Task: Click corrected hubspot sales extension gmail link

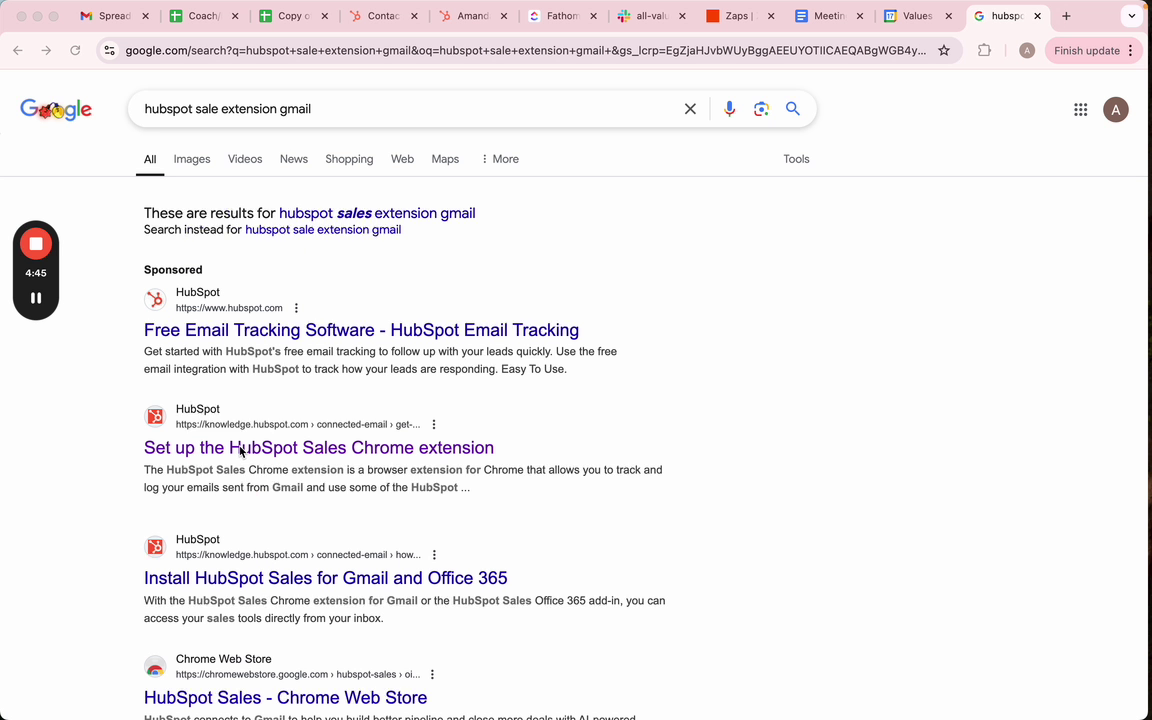Action: point(377,213)
